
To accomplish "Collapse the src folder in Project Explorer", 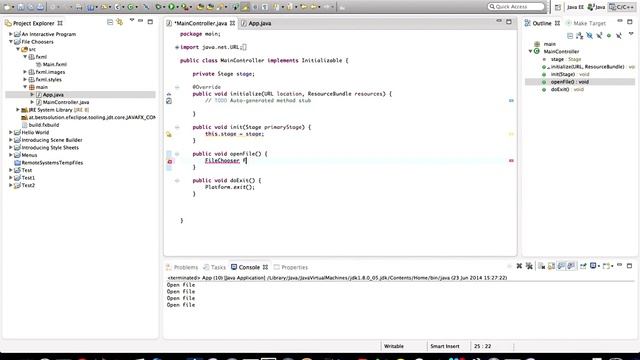I will pos(18,49).
